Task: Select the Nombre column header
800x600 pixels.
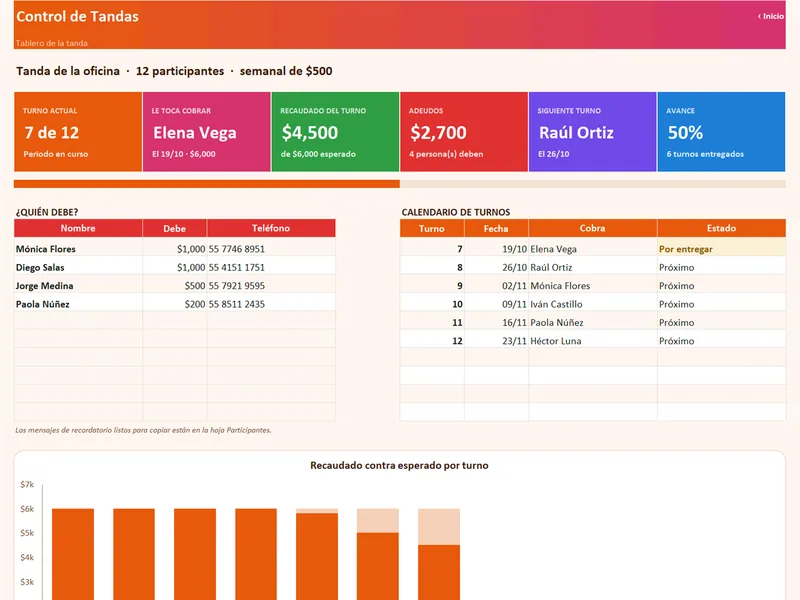Action: click(78, 228)
